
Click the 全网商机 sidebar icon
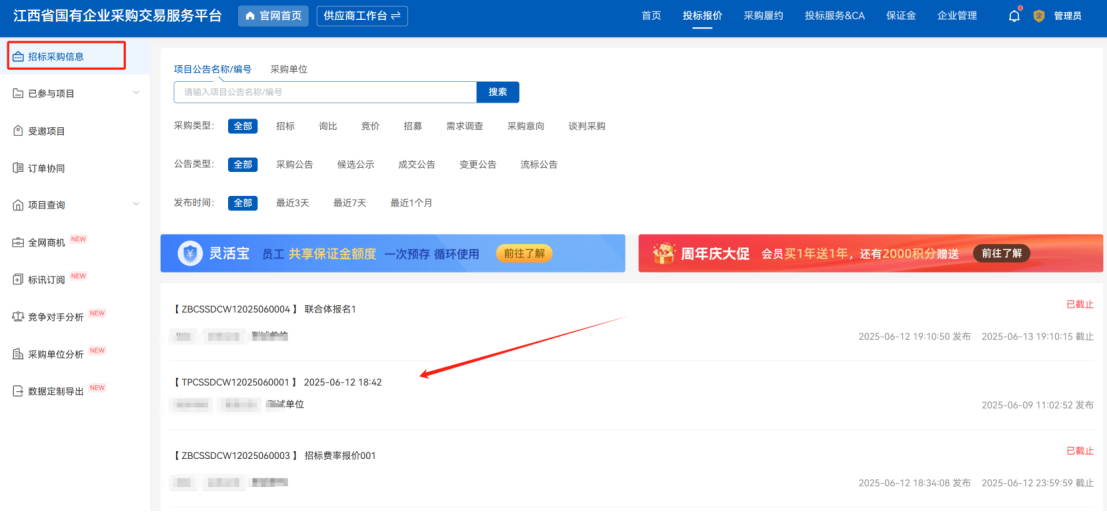18,242
